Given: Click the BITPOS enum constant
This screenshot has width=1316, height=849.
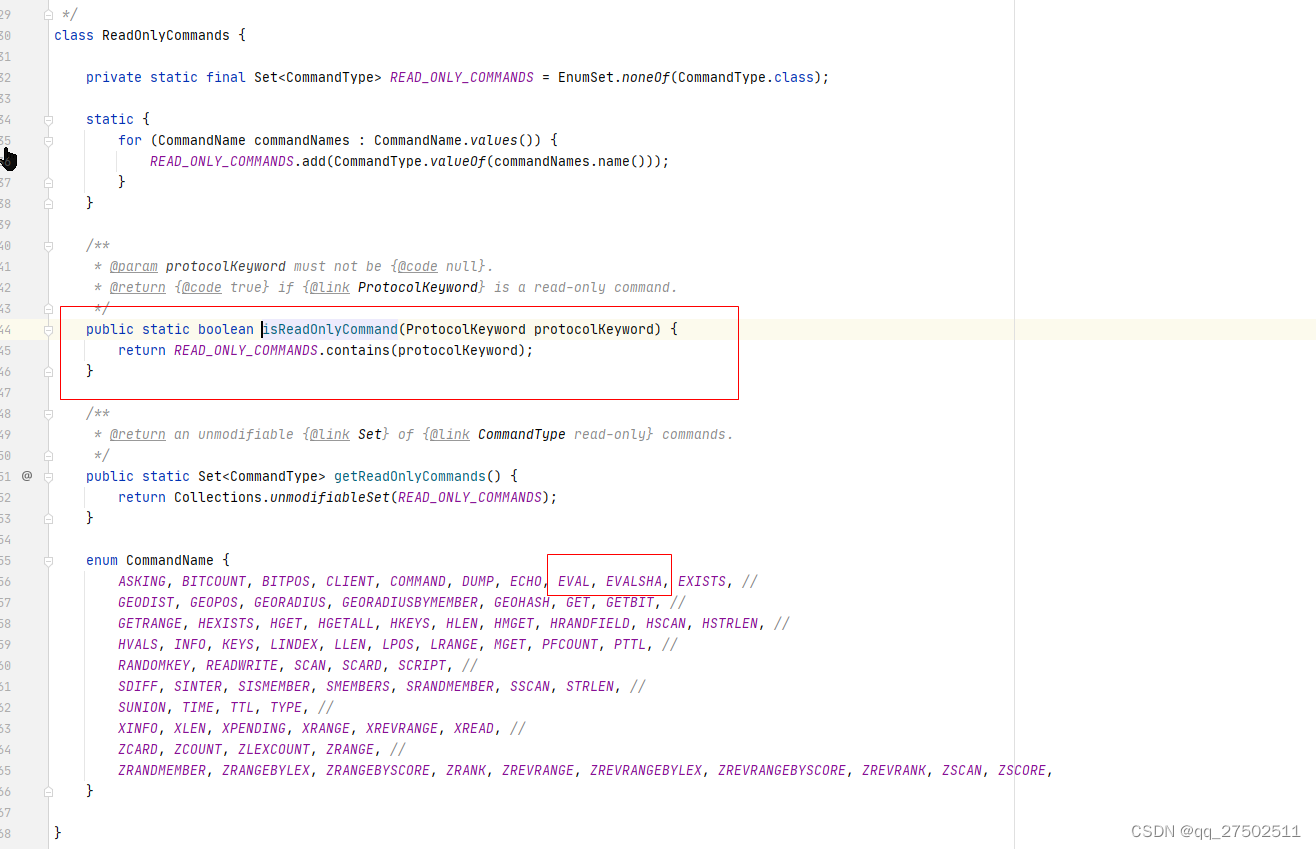Looking at the screenshot, I should [286, 581].
